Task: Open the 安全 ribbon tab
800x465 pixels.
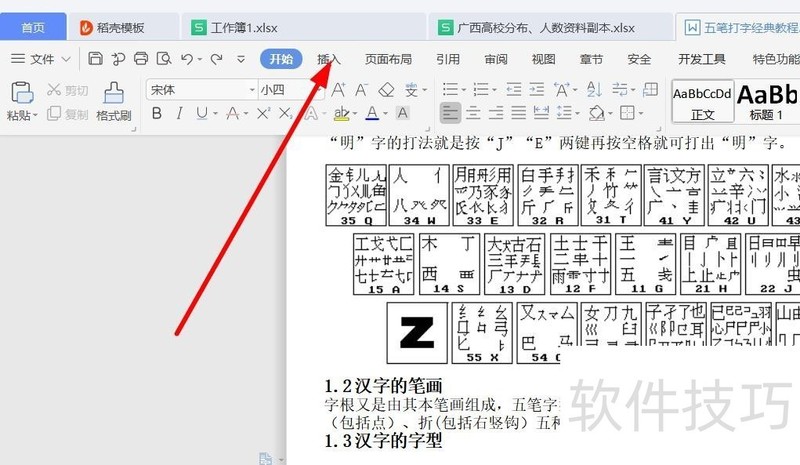Action: pos(639,59)
